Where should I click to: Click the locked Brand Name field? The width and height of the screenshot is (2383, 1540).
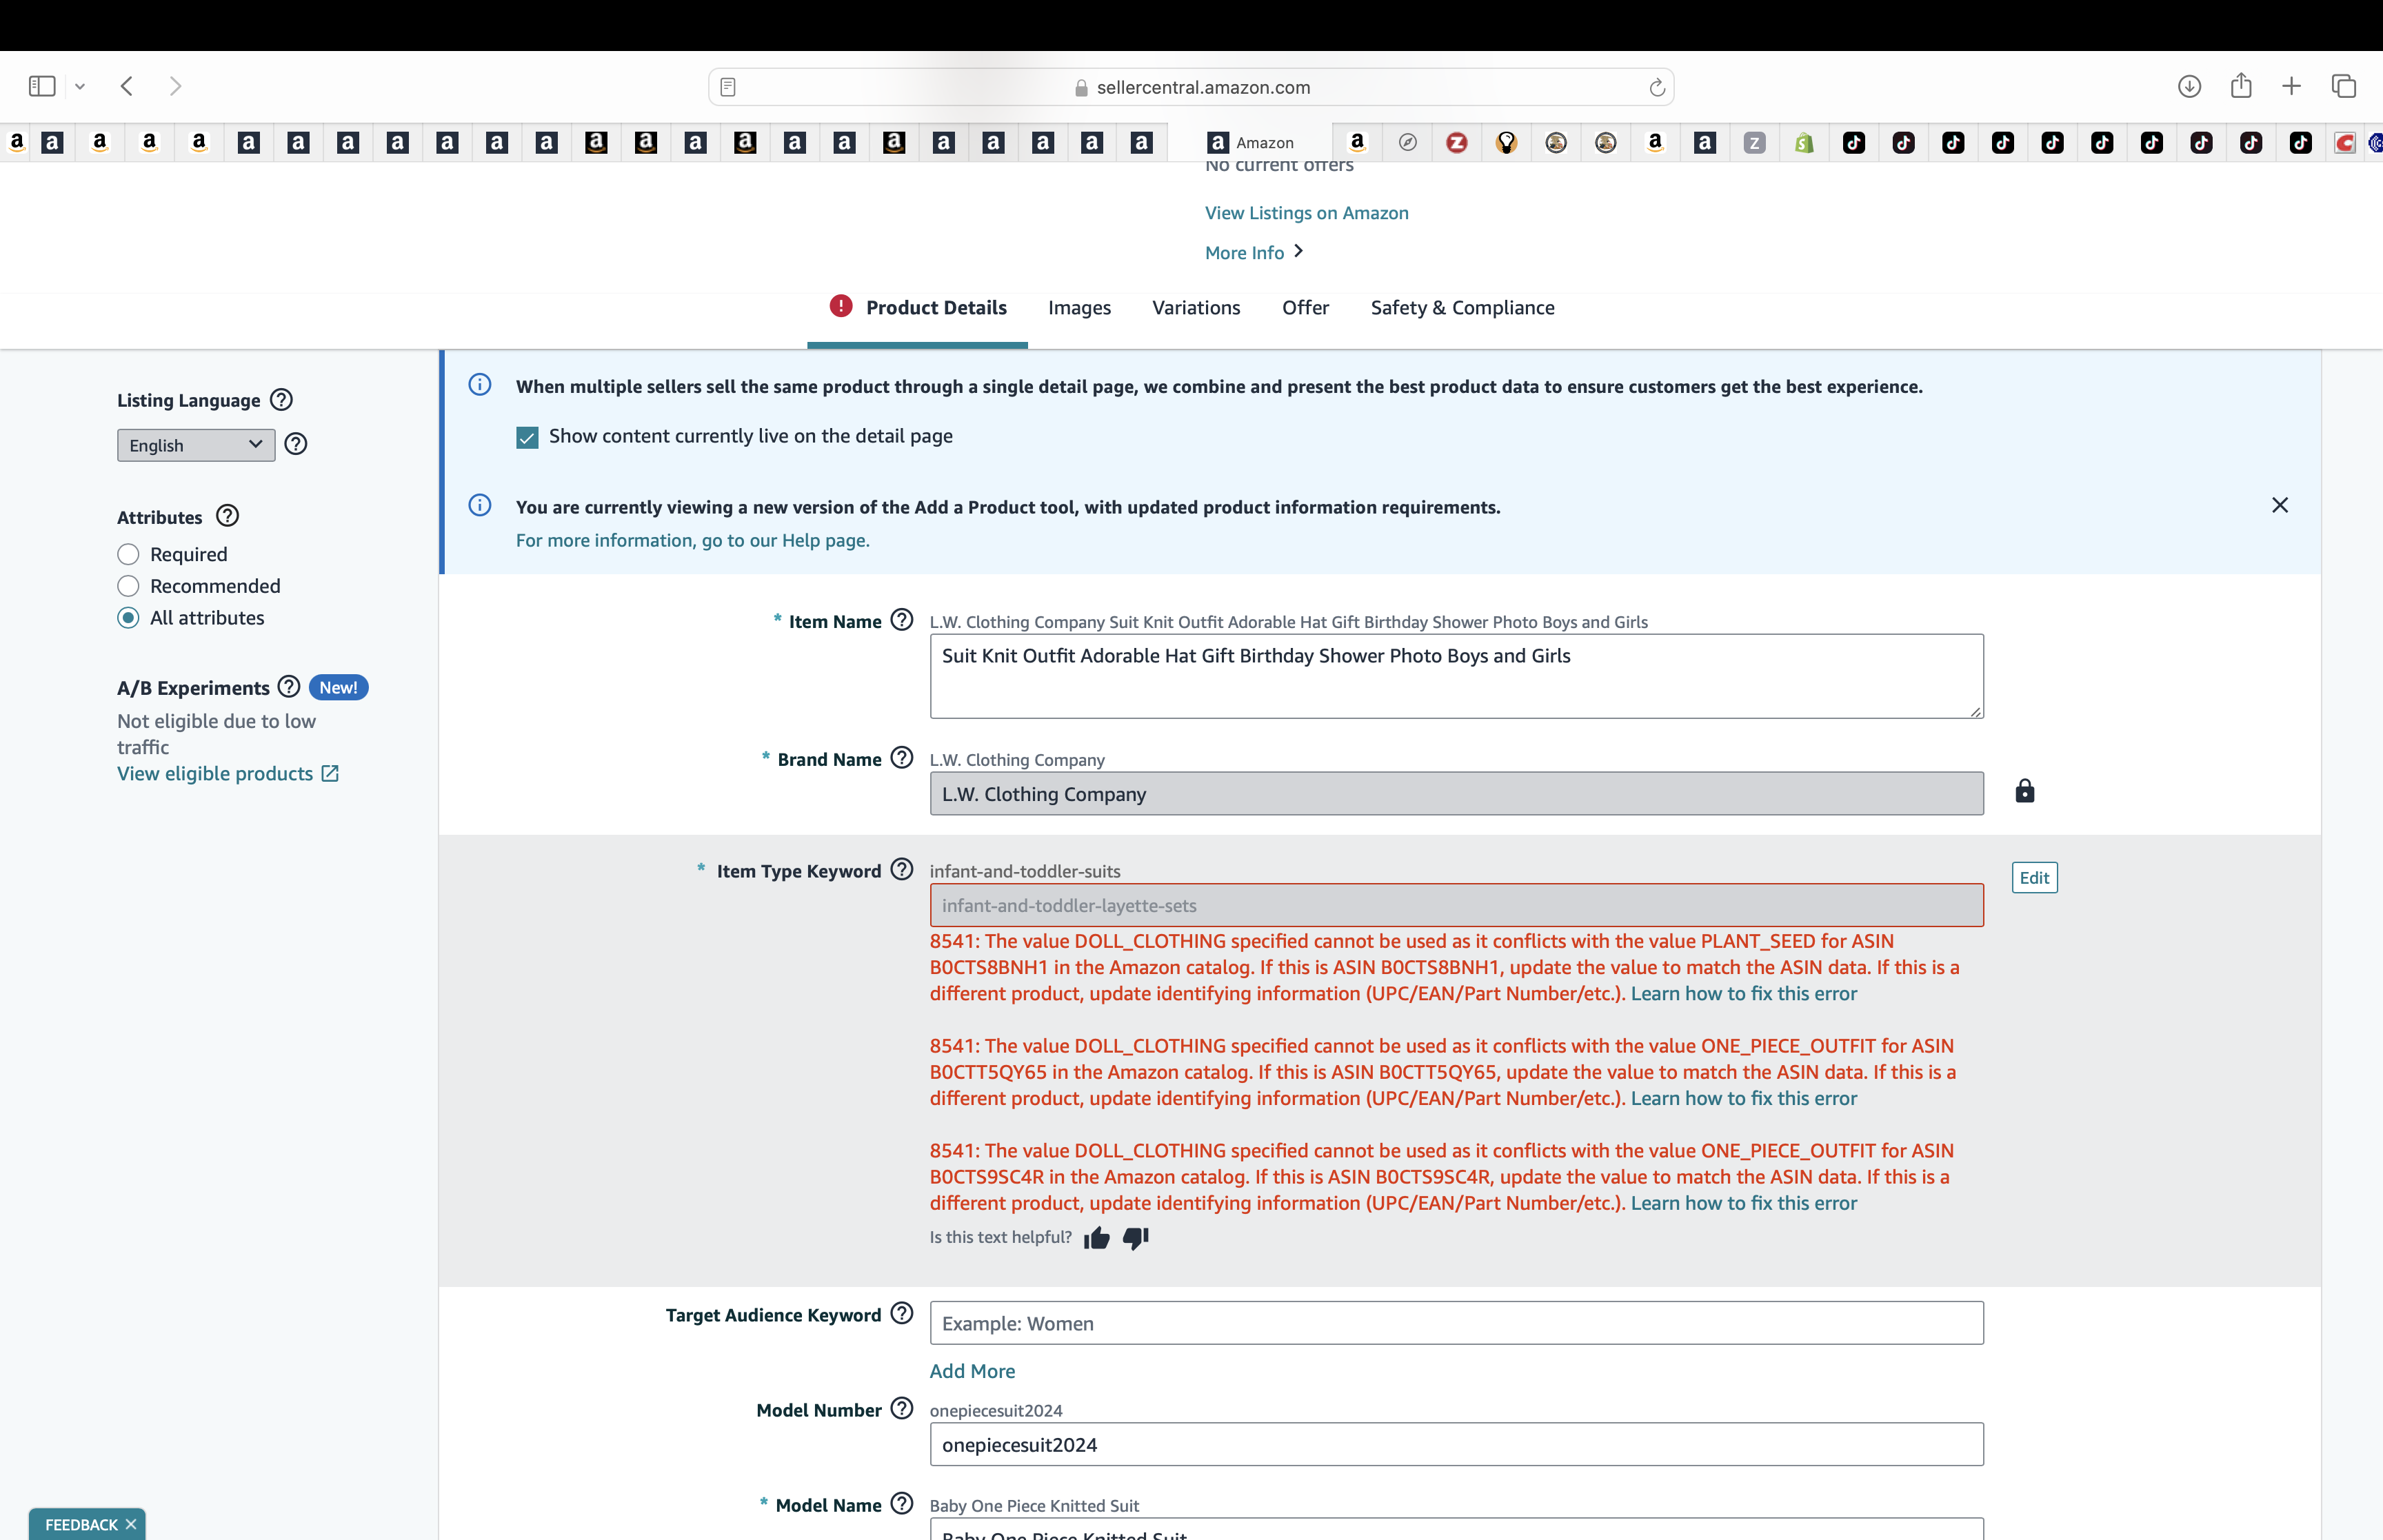tap(1456, 793)
